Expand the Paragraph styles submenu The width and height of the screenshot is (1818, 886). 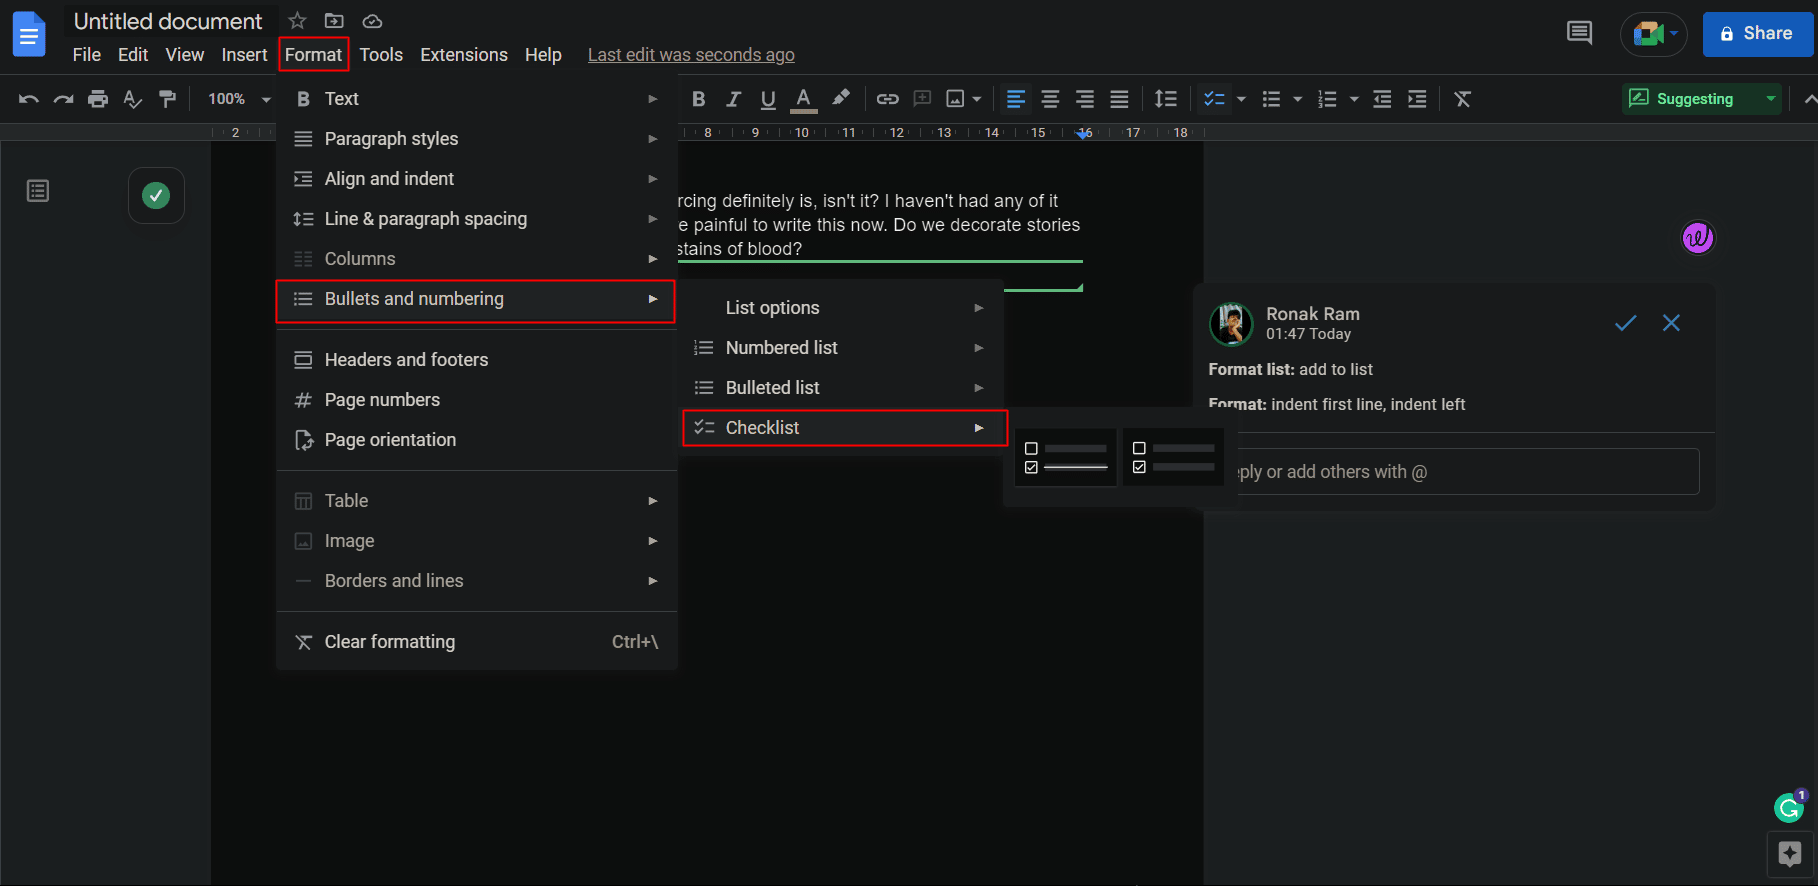[x=477, y=139]
